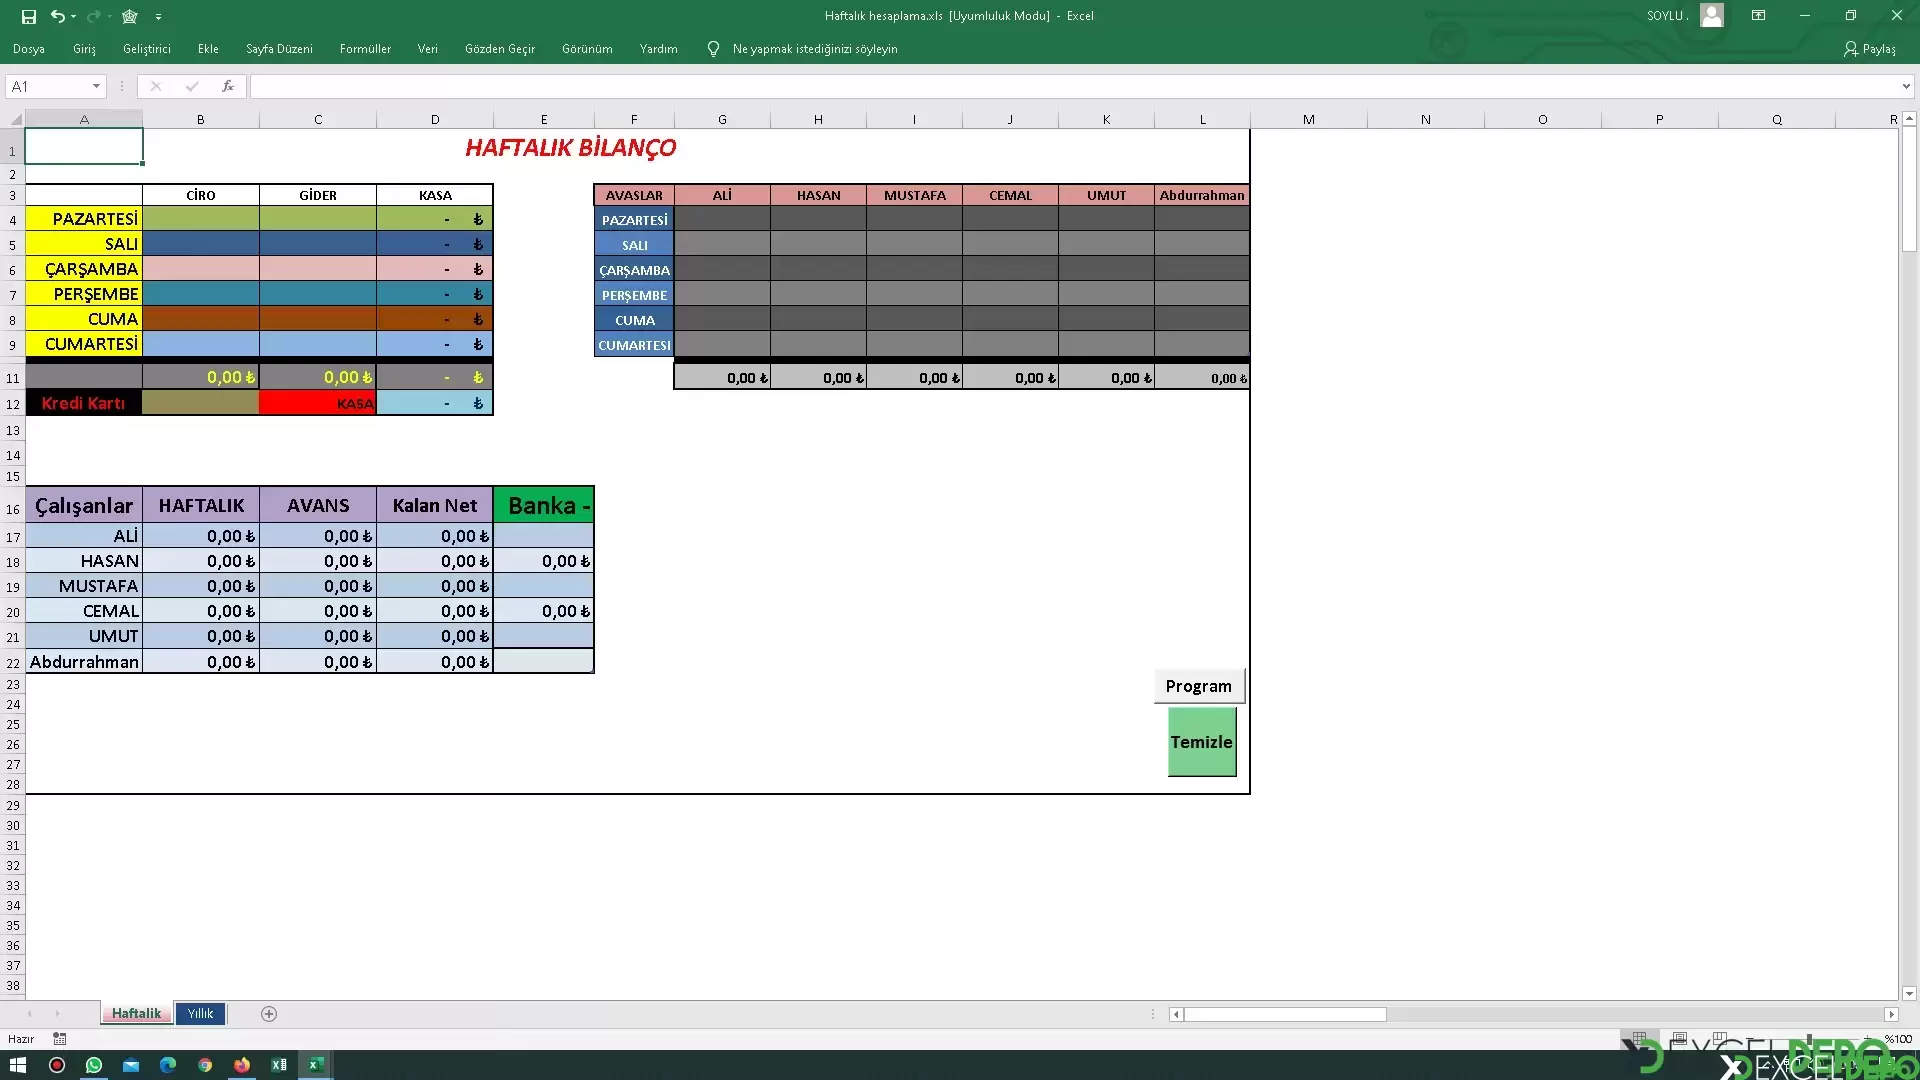Click inside the Name Box showing A1

46,87
